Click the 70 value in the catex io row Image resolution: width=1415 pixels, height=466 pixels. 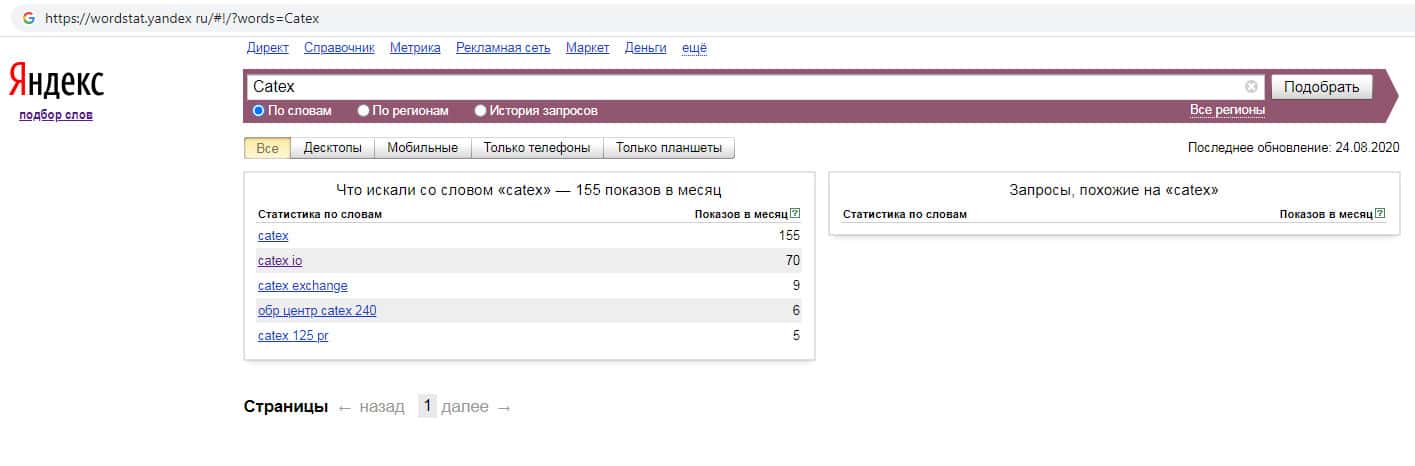click(793, 261)
